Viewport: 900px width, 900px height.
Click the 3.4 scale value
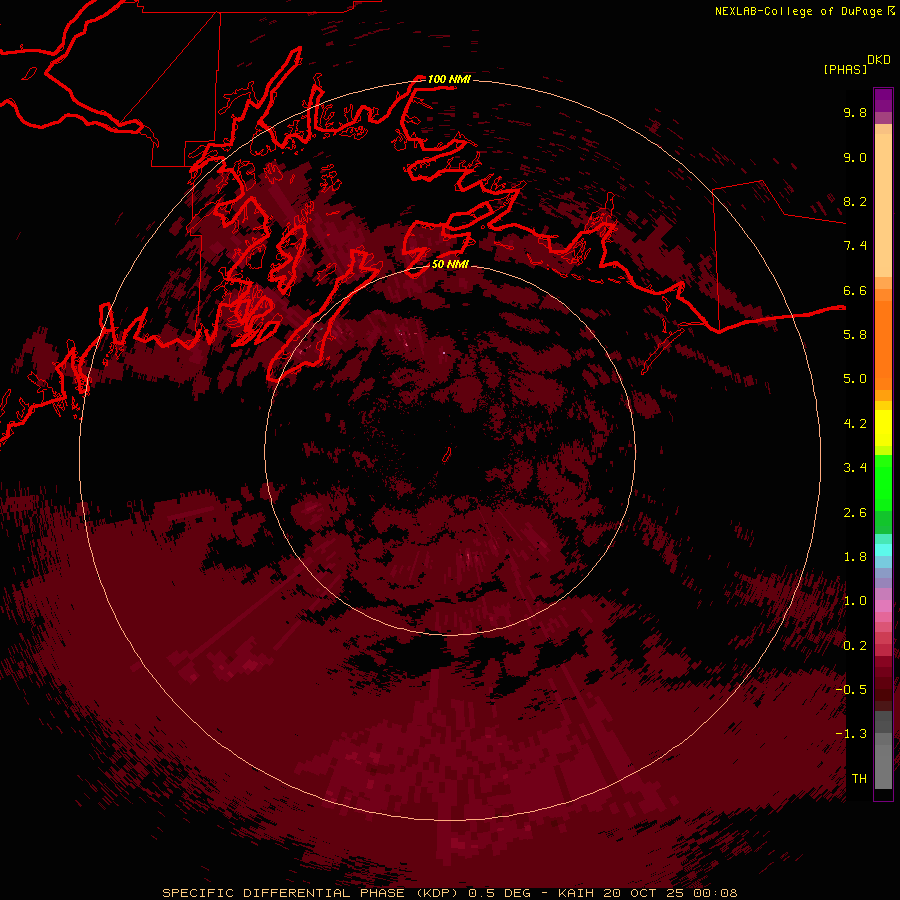(x=855, y=468)
